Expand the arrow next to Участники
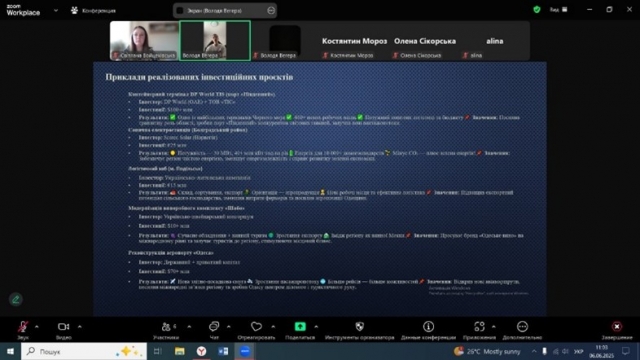Viewport: 640px width, 360px height. (189, 327)
